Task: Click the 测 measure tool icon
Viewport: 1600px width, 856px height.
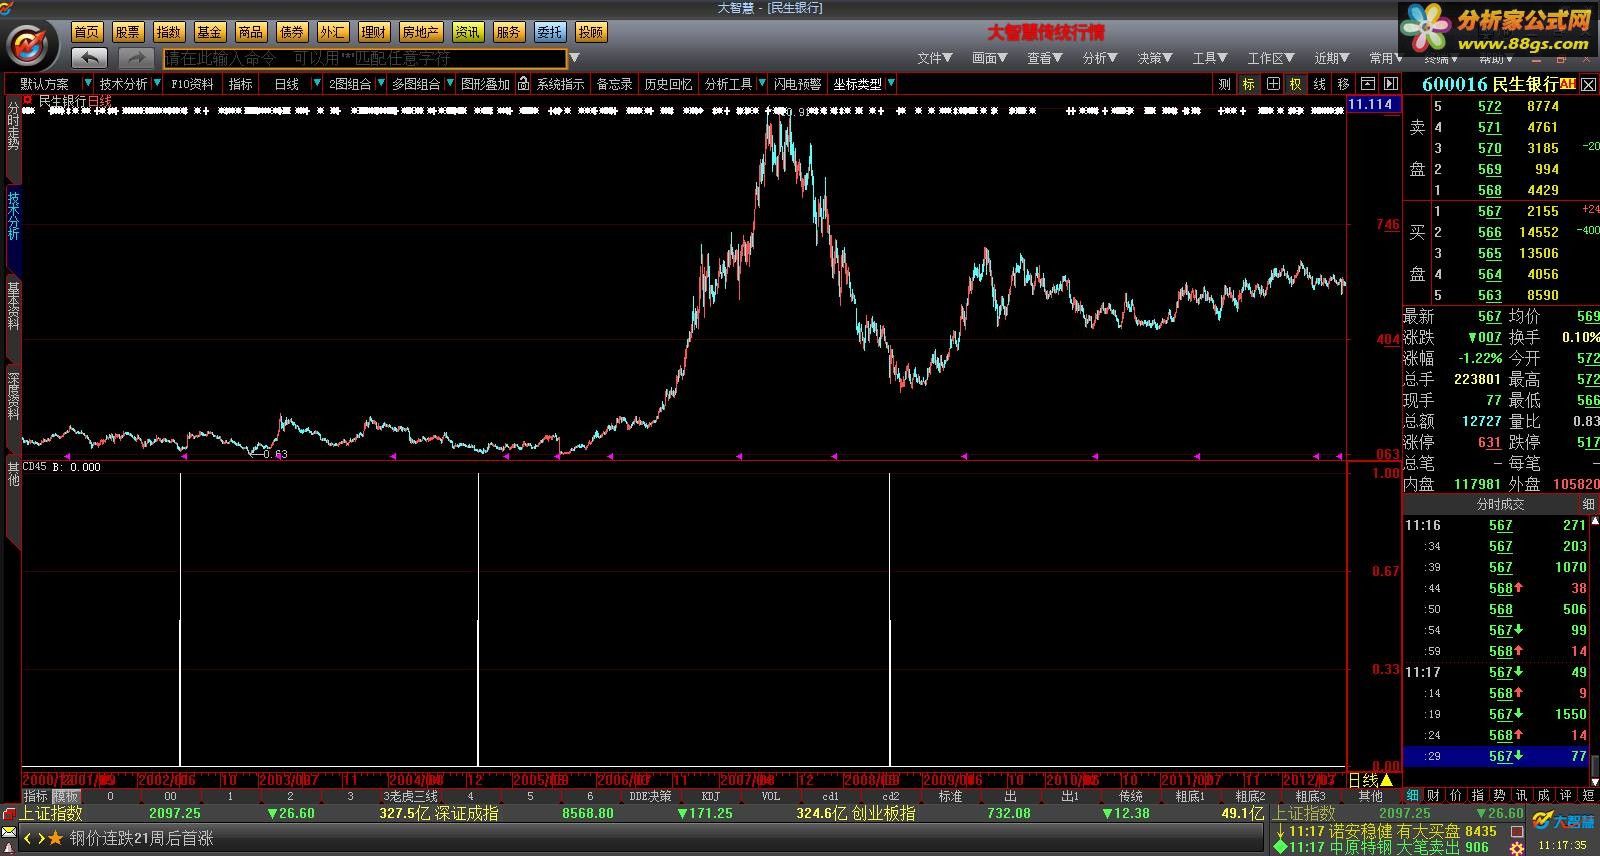Action: [1224, 84]
